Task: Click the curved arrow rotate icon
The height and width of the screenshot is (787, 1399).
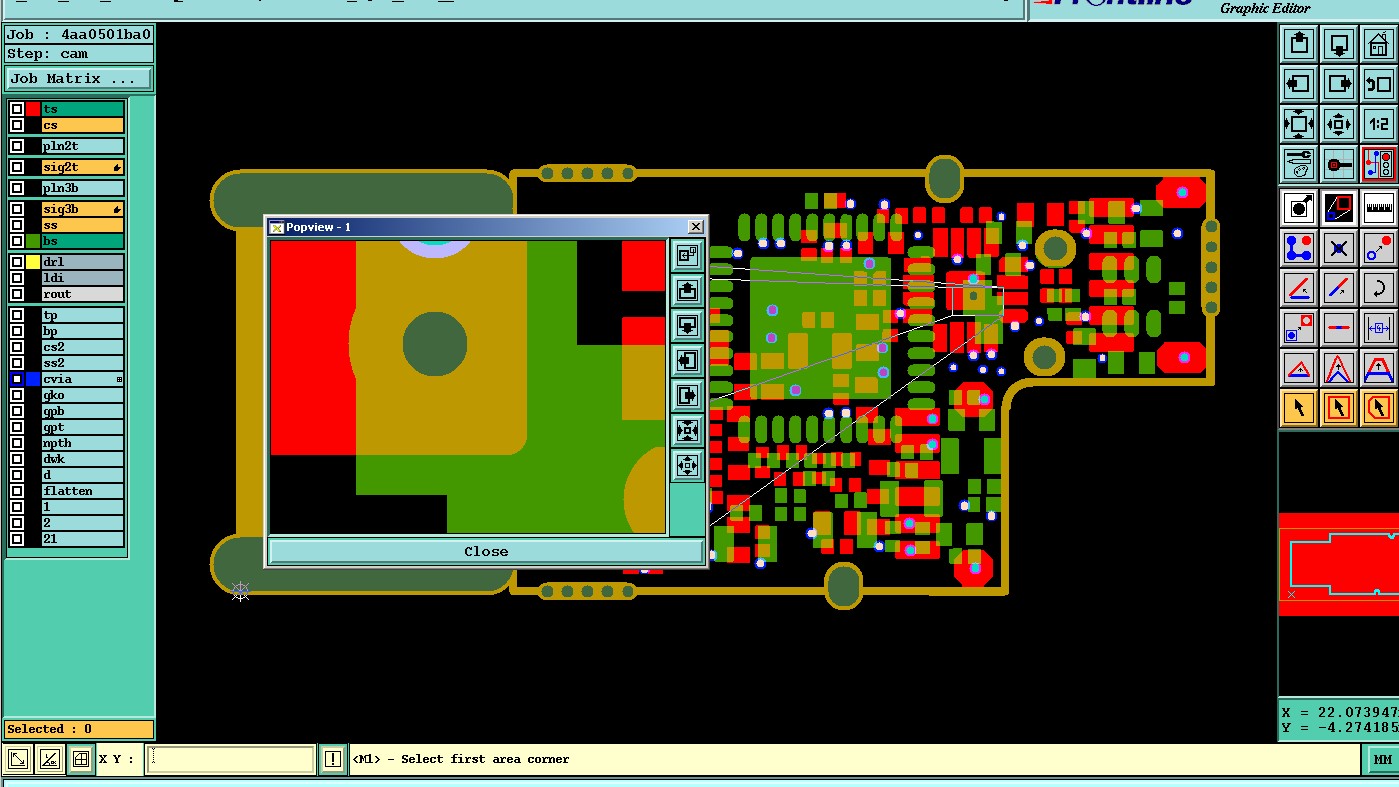Action: (x=1379, y=288)
